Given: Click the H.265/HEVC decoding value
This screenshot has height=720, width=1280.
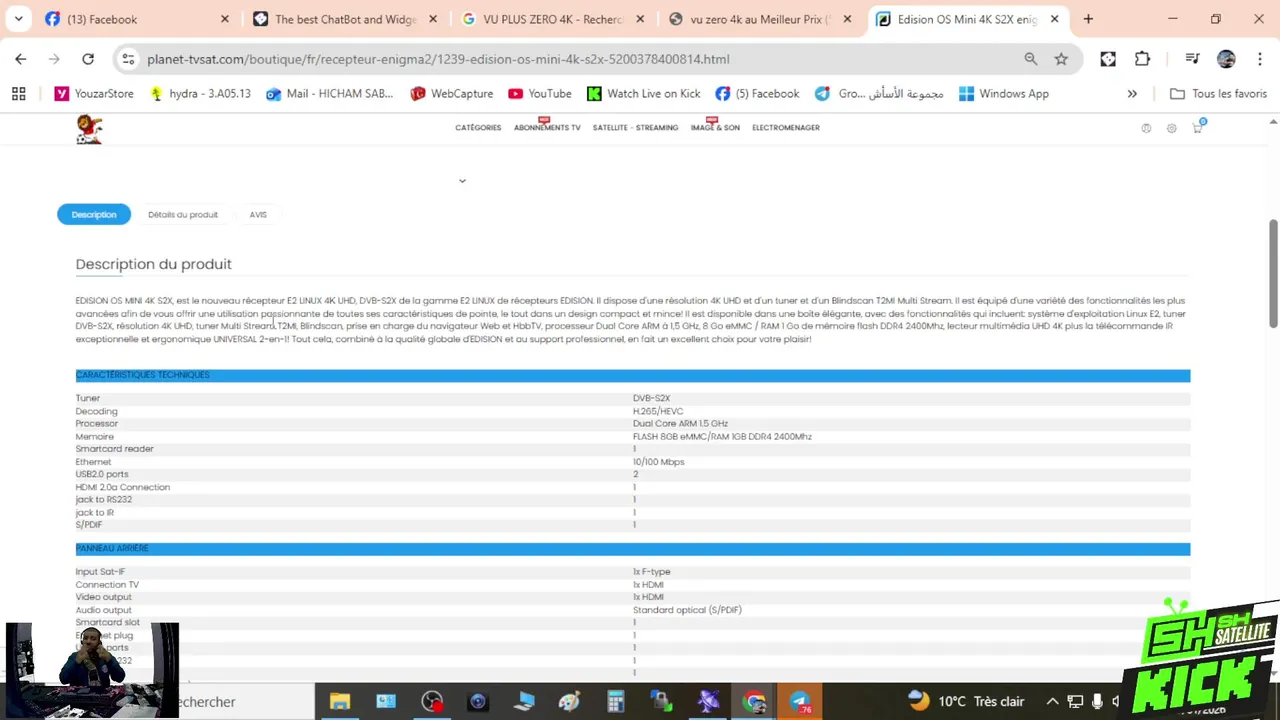Looking at the screenshot, I should tap(658, 411).
